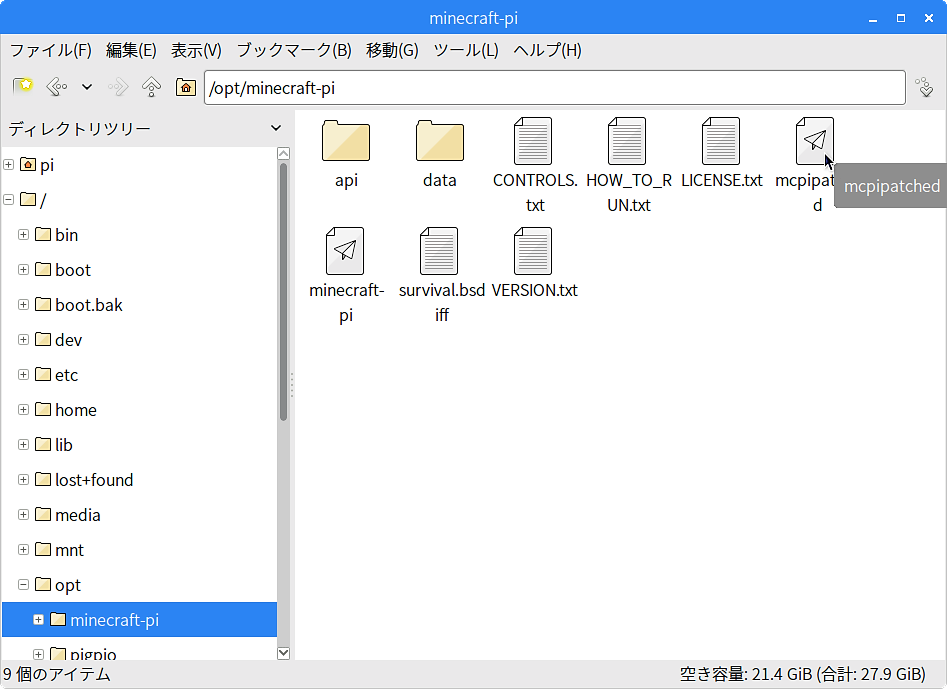Expand the boot folder node
Screen dimensions: 947x689
pos(24,269)
